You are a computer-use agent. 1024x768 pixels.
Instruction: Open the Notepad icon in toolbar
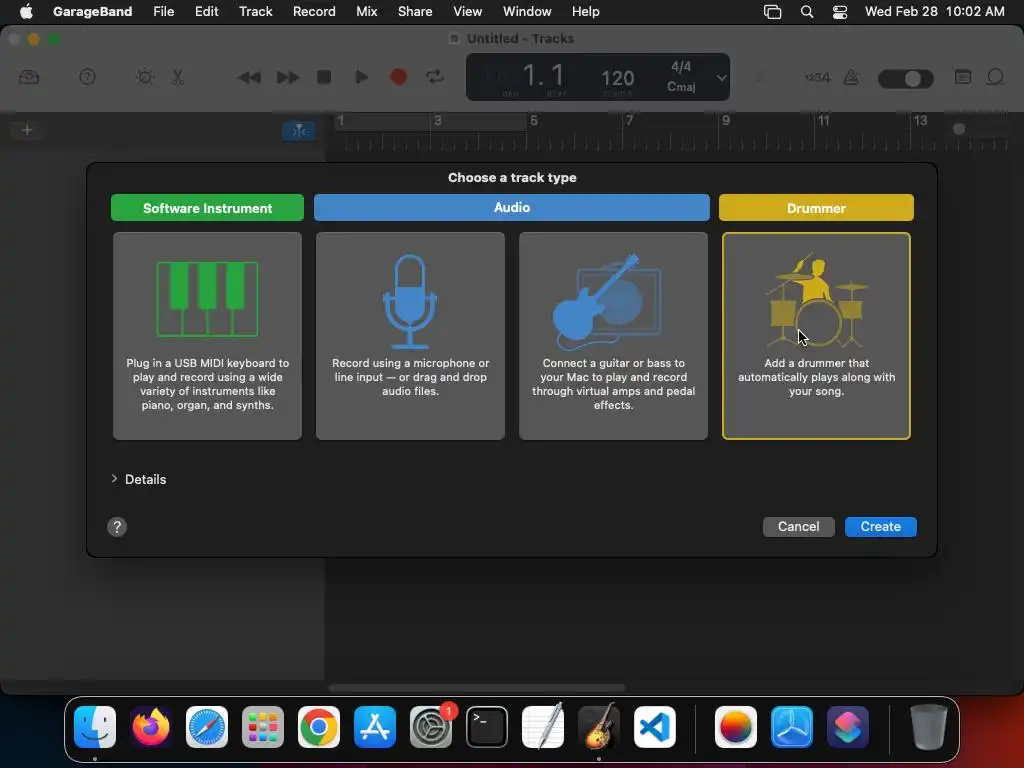(963, 78)
